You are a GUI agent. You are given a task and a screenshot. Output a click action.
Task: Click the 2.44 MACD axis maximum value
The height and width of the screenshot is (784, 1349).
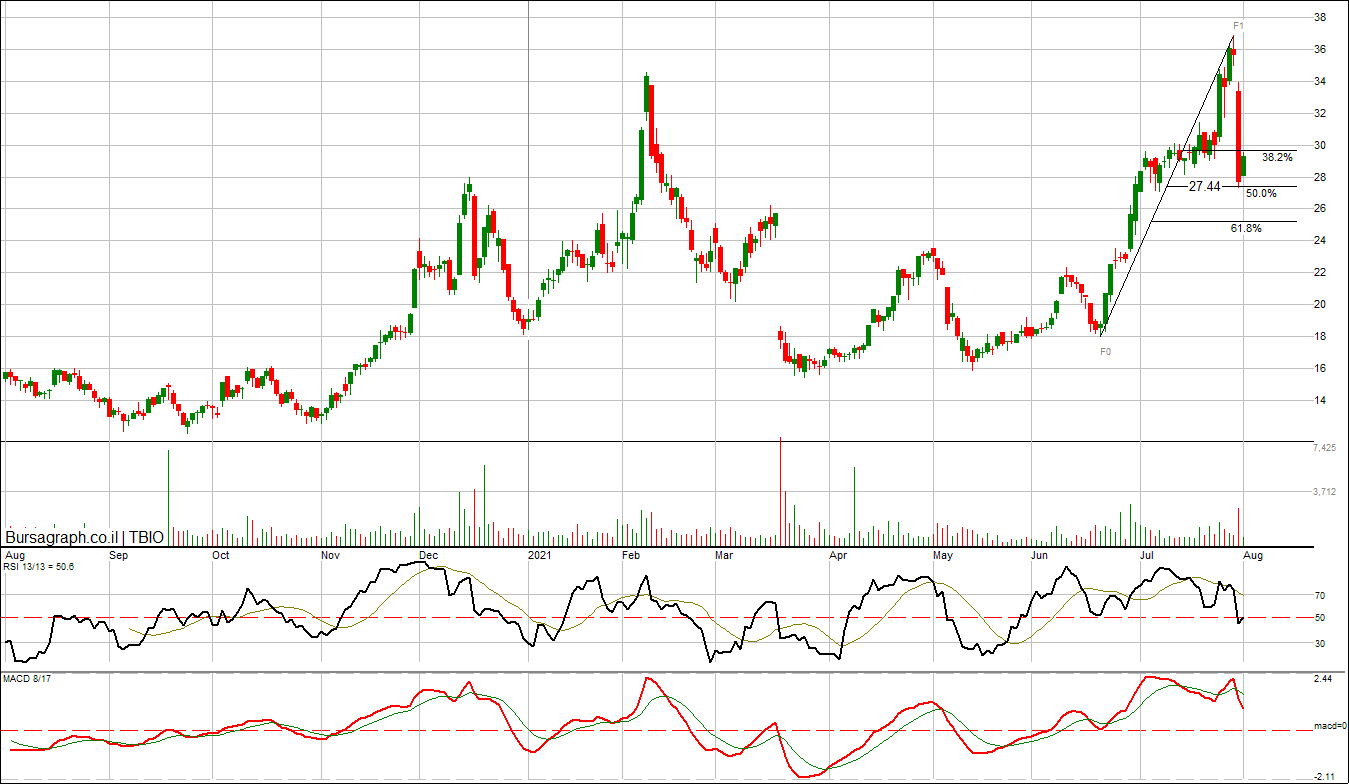pos(1323,679)
